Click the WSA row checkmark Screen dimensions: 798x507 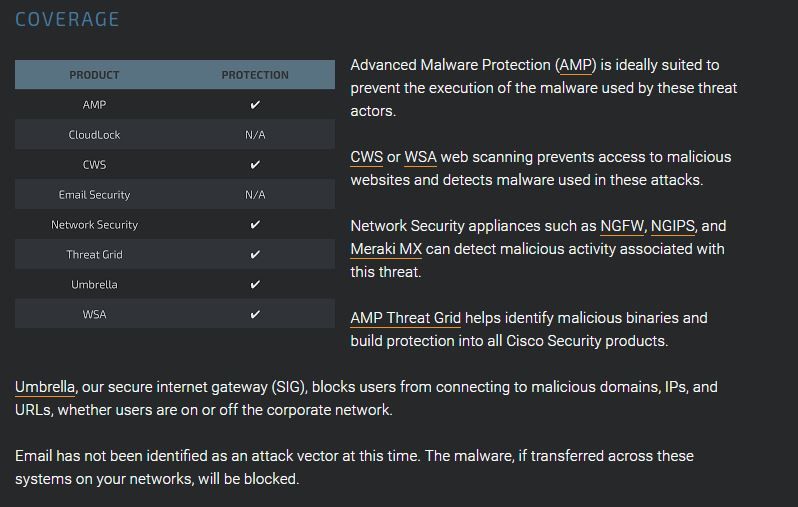pyautogui.click(x=255, y=314)
